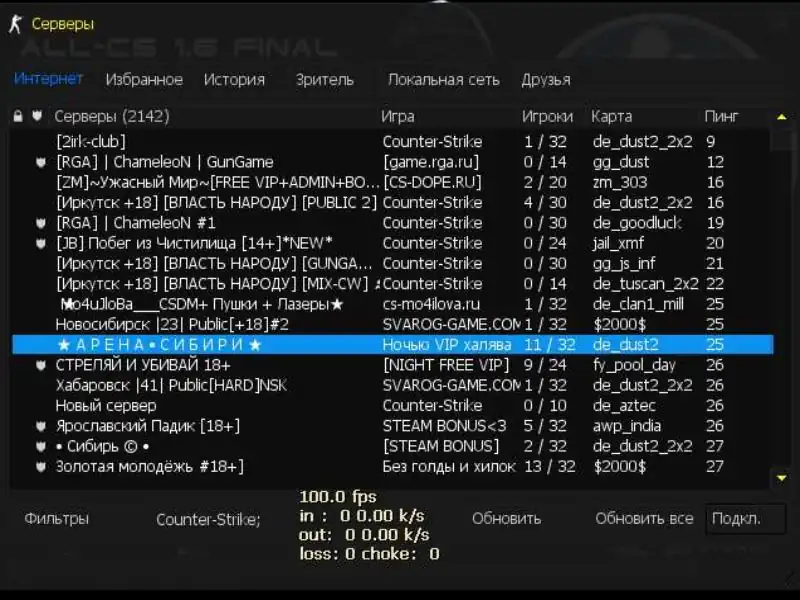Sort by the lock password column icon
The width and height of the screenshot is (800, 600).
click(x=18, y=116)
